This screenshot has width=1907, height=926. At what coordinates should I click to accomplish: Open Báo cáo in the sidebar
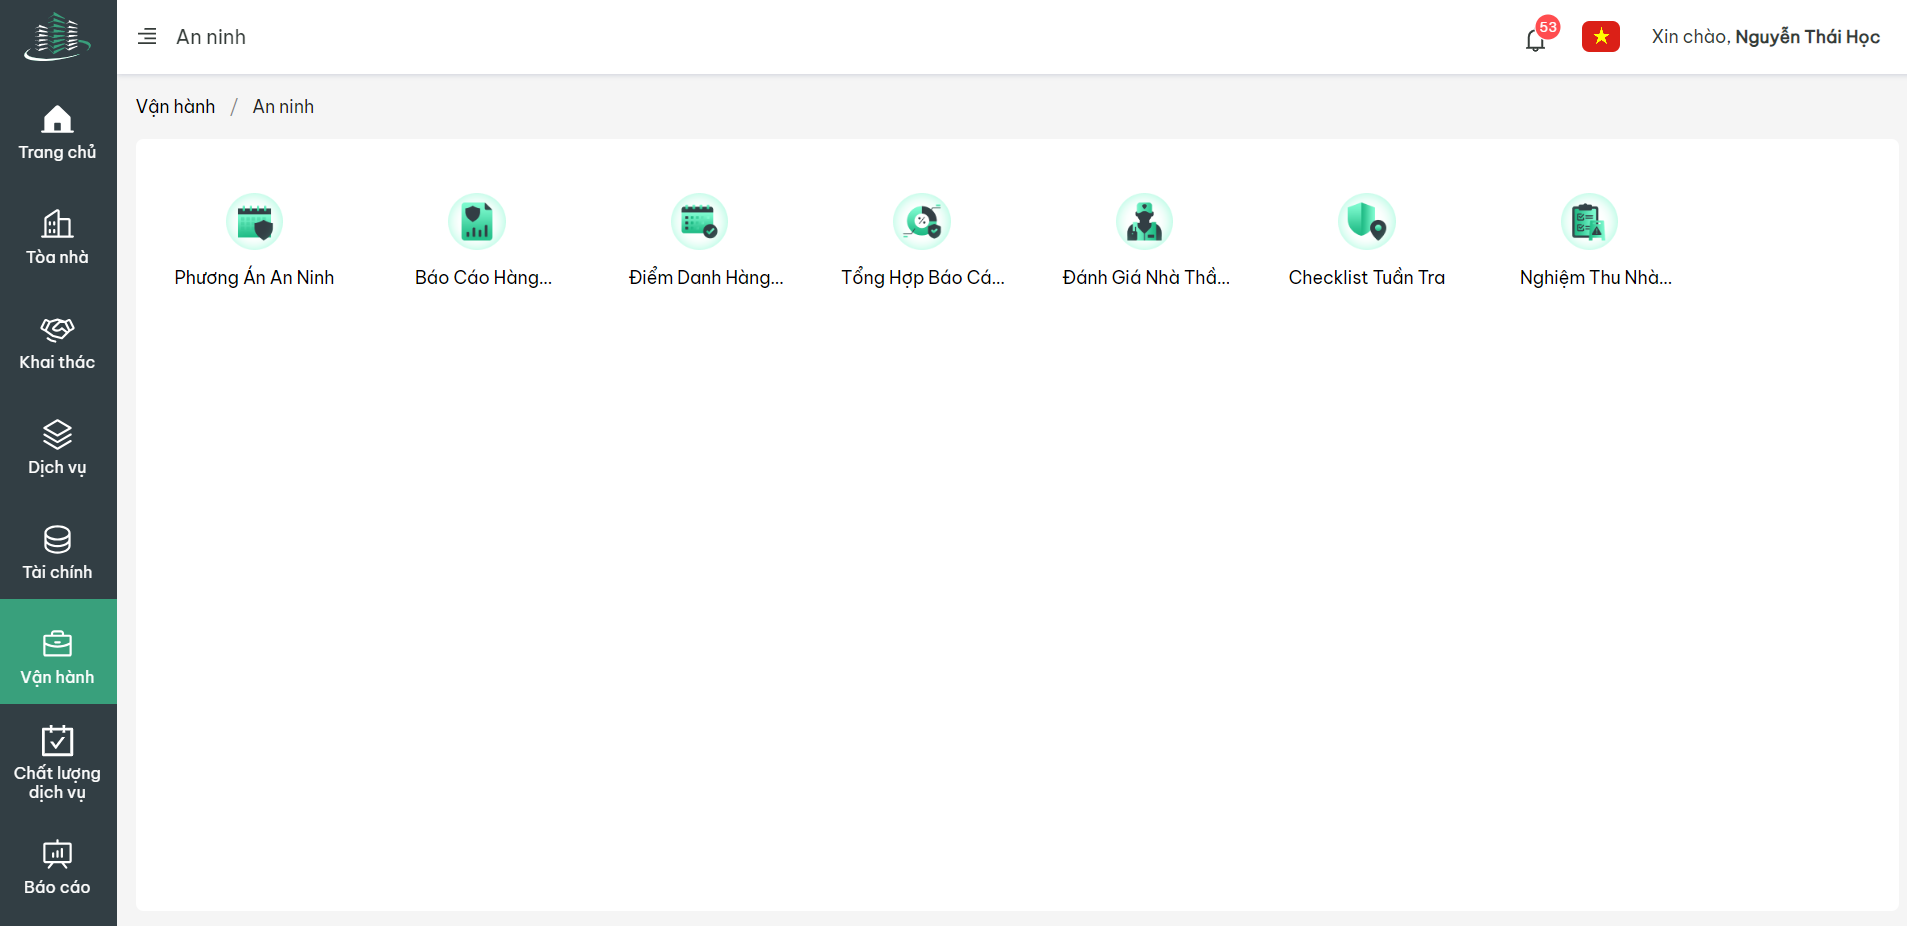(58, 867)
